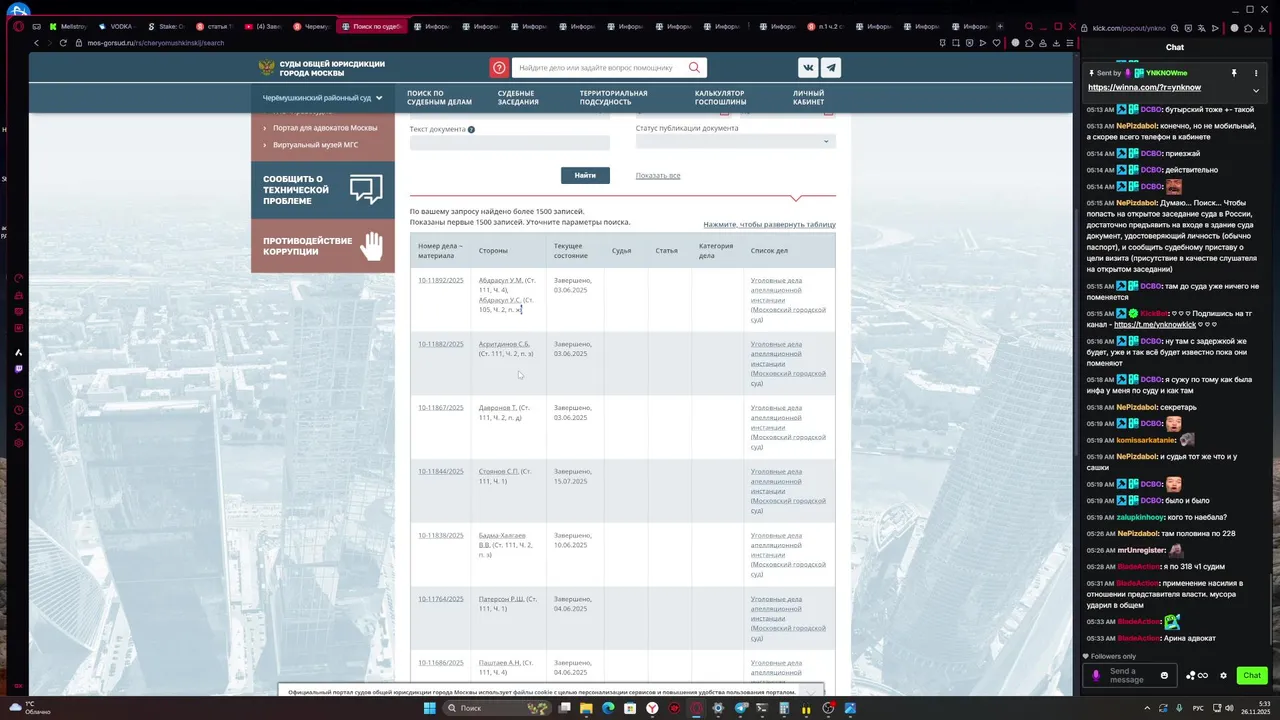Click Сообщить о технической проблеме banner
Viewport: 1280px width, 720px height.
click(x=323, y=190)
